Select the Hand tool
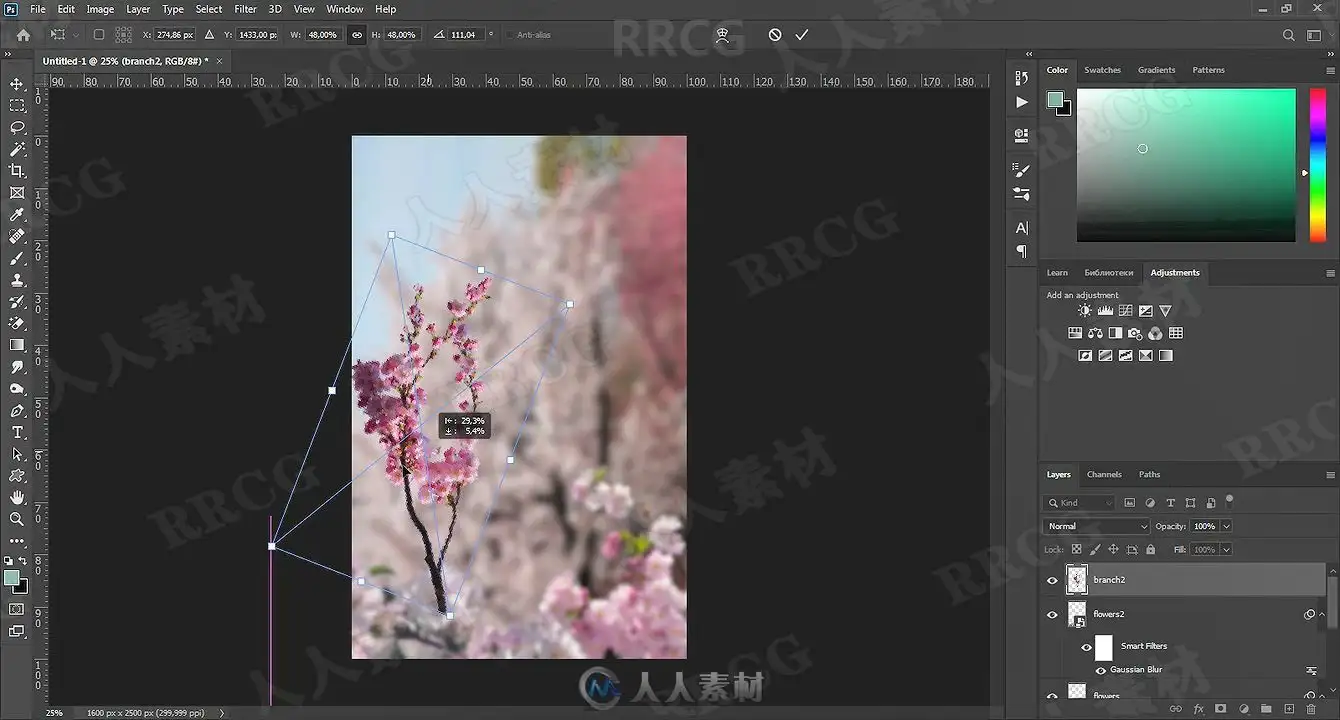The image size is (1340, 720). coord(17,497)
